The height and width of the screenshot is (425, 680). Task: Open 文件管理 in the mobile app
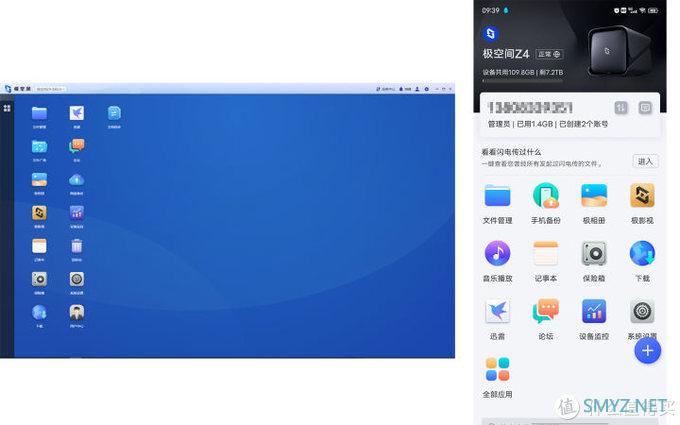point(497,196)
